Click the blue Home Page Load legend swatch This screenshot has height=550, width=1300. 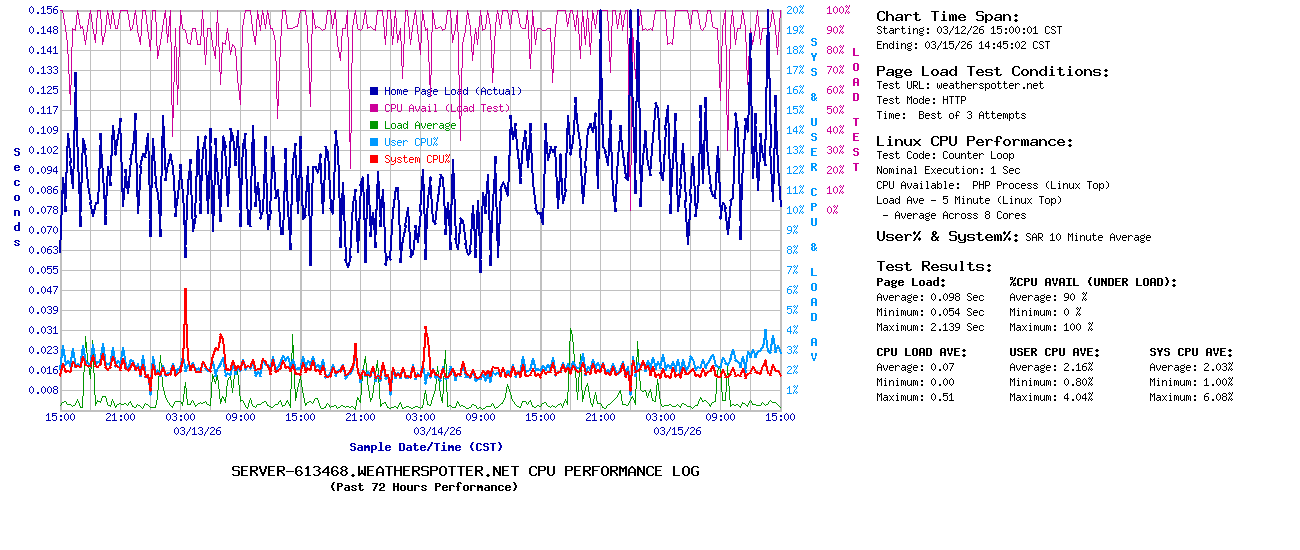click(x=374, y=91)
